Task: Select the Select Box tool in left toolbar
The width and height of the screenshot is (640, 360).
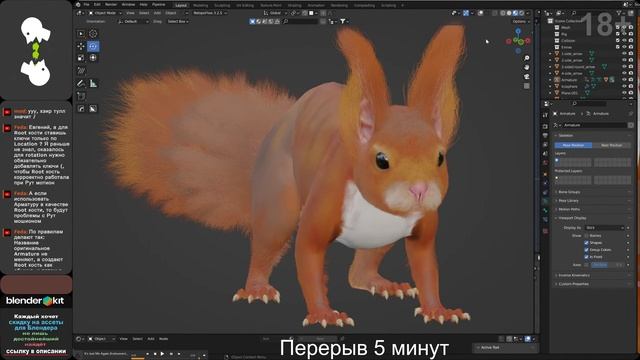Action: (81, 33)
